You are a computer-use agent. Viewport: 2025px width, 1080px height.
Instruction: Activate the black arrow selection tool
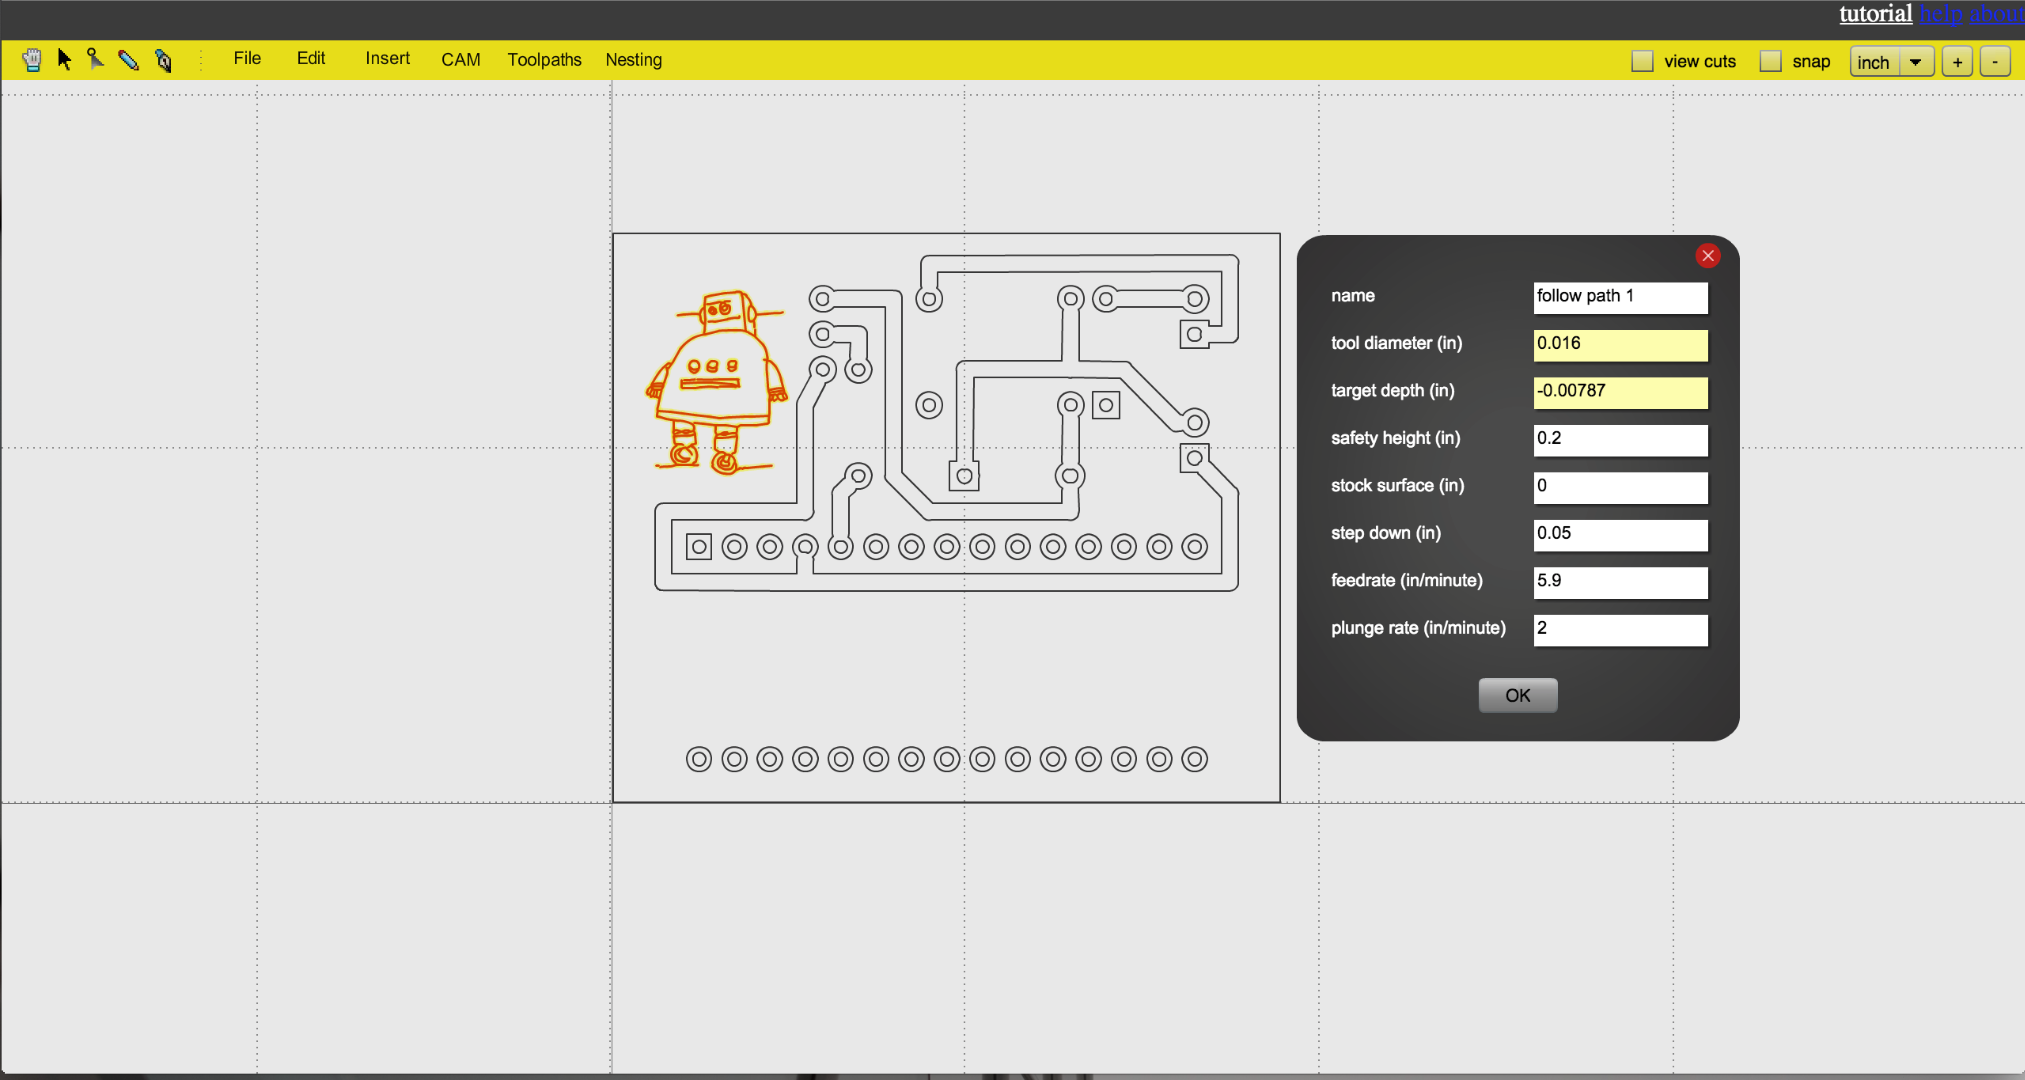pos(64,60)
